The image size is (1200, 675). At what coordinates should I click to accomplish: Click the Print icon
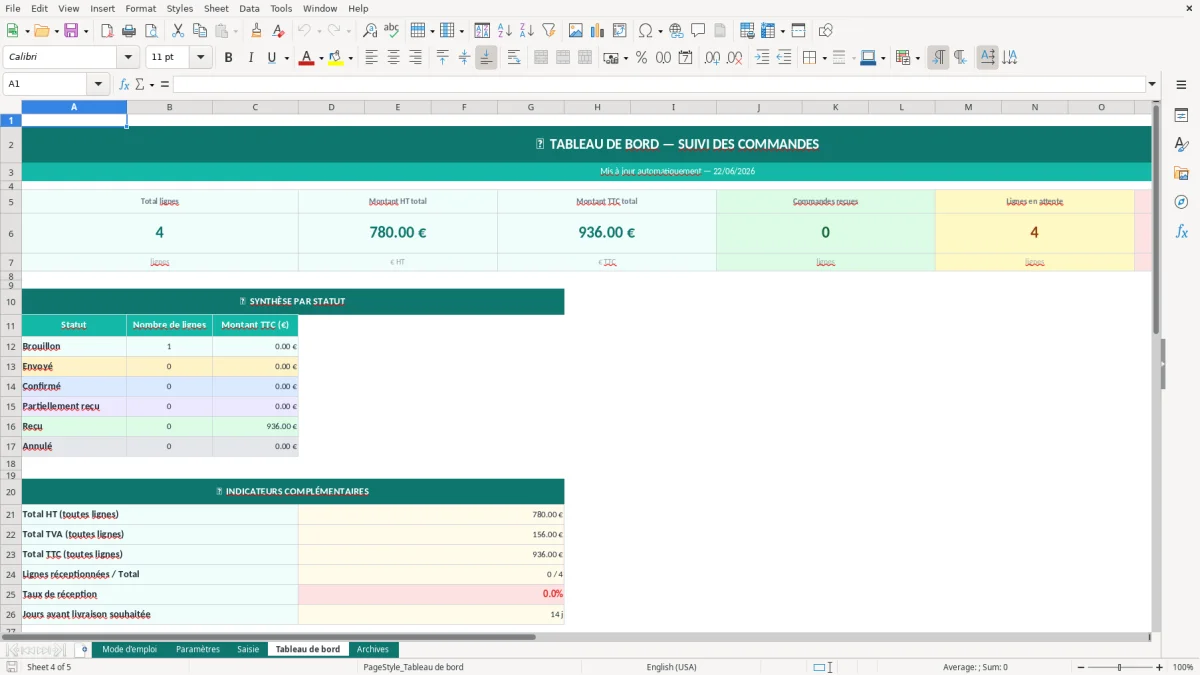tap(129, 31)
